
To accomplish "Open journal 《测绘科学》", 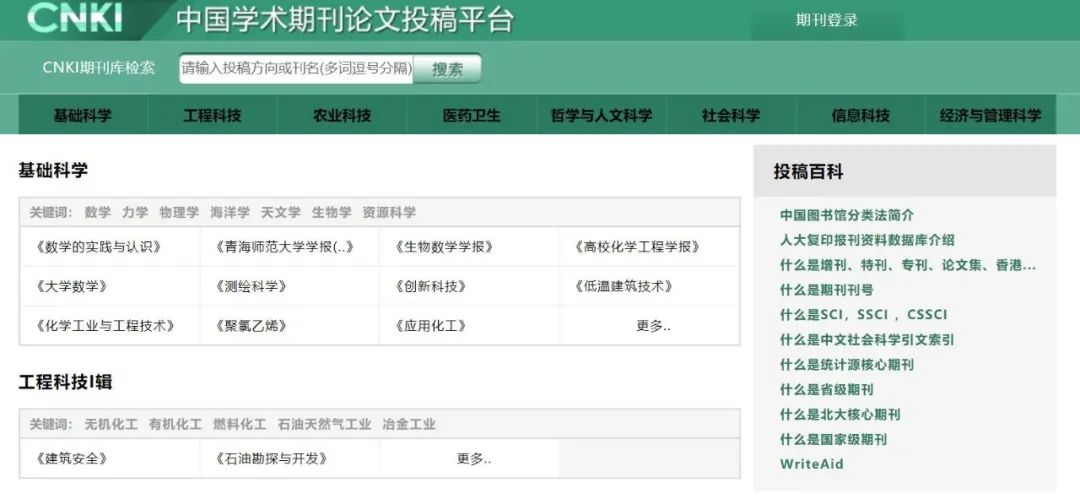I will click(250, 286).
